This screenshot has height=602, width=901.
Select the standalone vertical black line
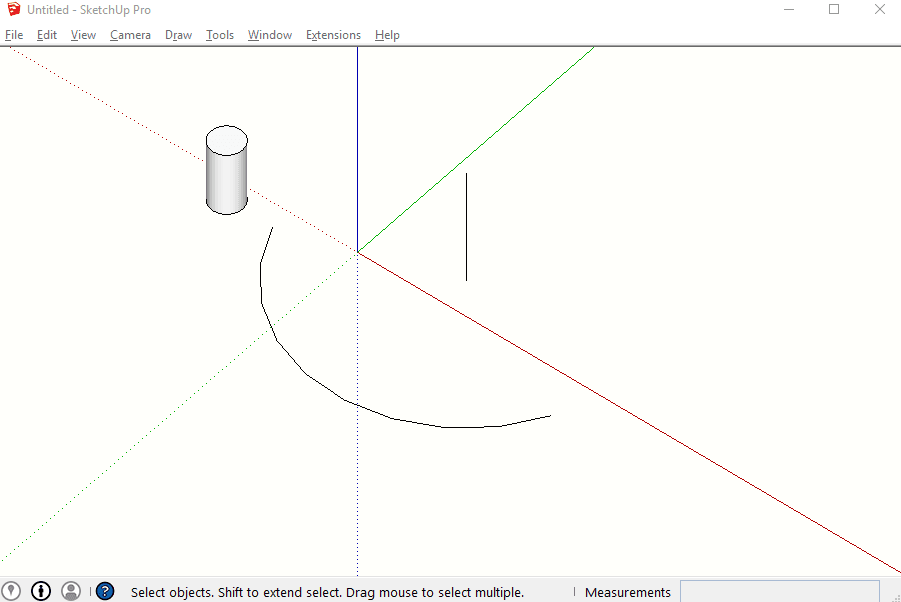(x=466, y=227)
